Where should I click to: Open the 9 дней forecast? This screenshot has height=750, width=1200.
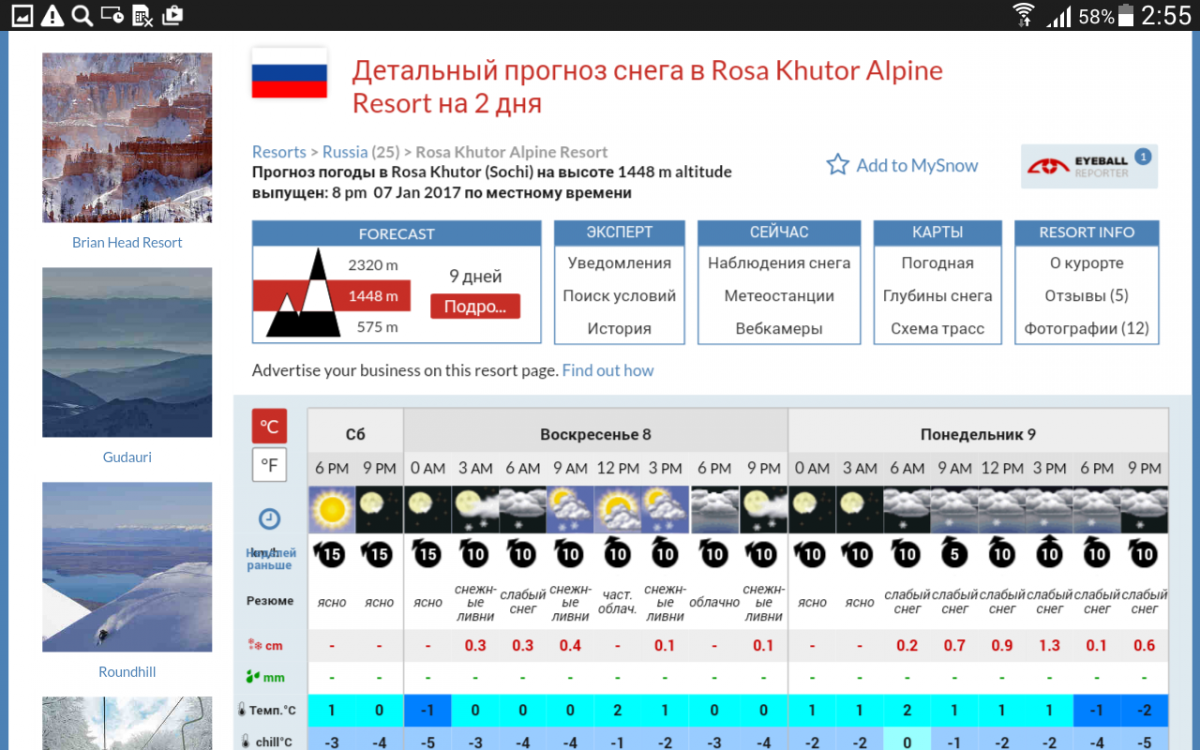476,277
